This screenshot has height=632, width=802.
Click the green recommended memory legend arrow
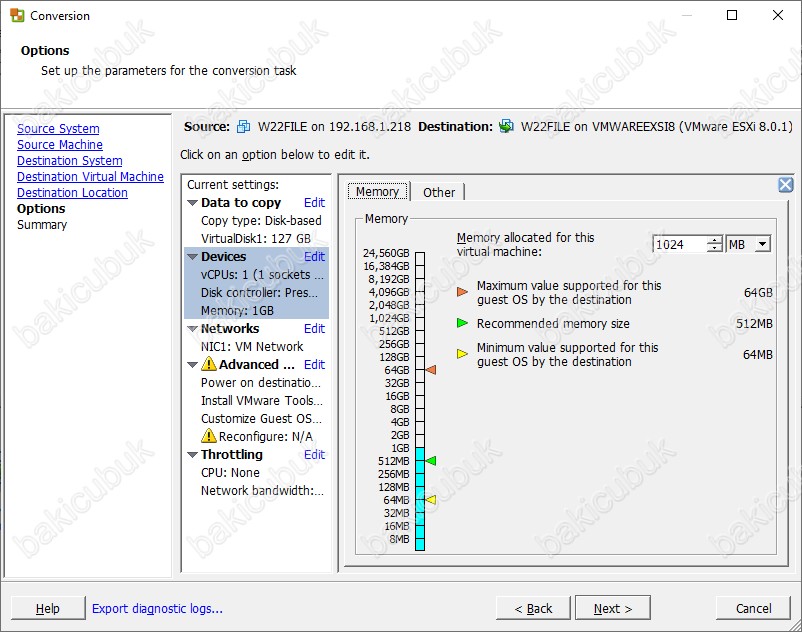coord(462,323)
